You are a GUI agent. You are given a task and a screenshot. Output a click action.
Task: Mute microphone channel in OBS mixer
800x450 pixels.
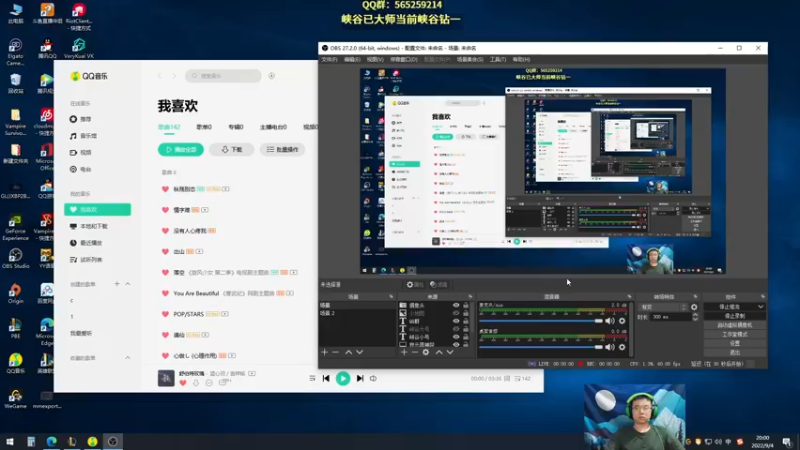tap(610, 321)
